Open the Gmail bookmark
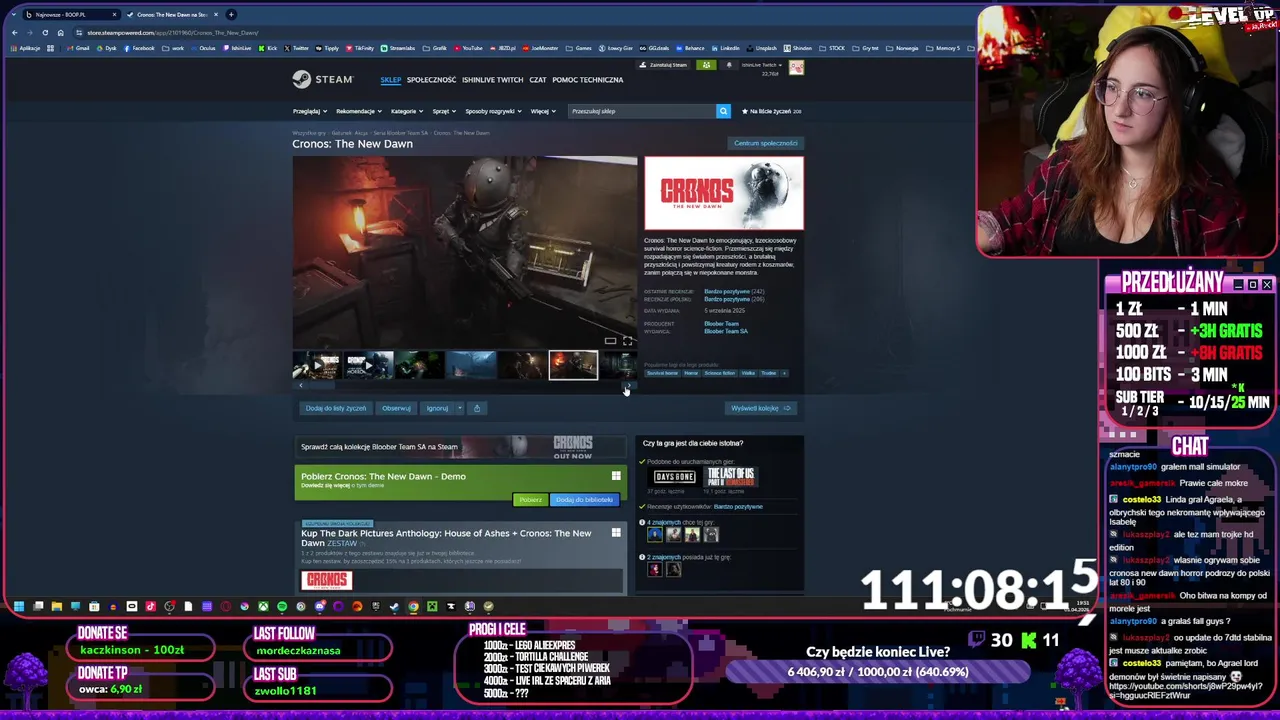Screen dimensions: 1280x720 tap(78, 48)
